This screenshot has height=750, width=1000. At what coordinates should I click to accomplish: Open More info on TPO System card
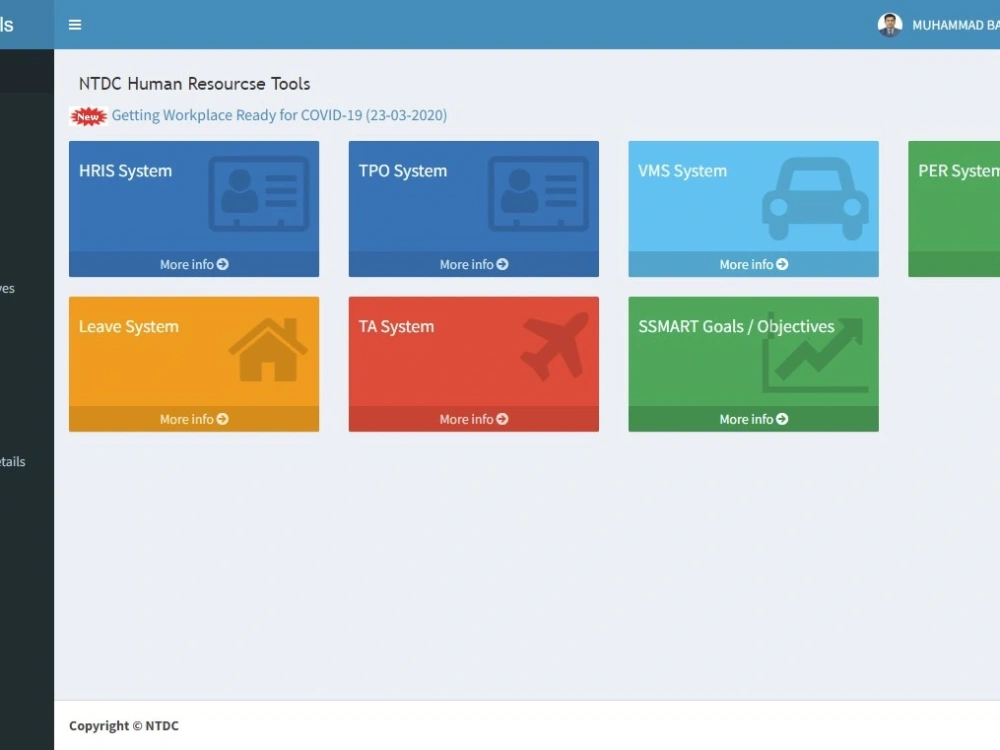474,264
